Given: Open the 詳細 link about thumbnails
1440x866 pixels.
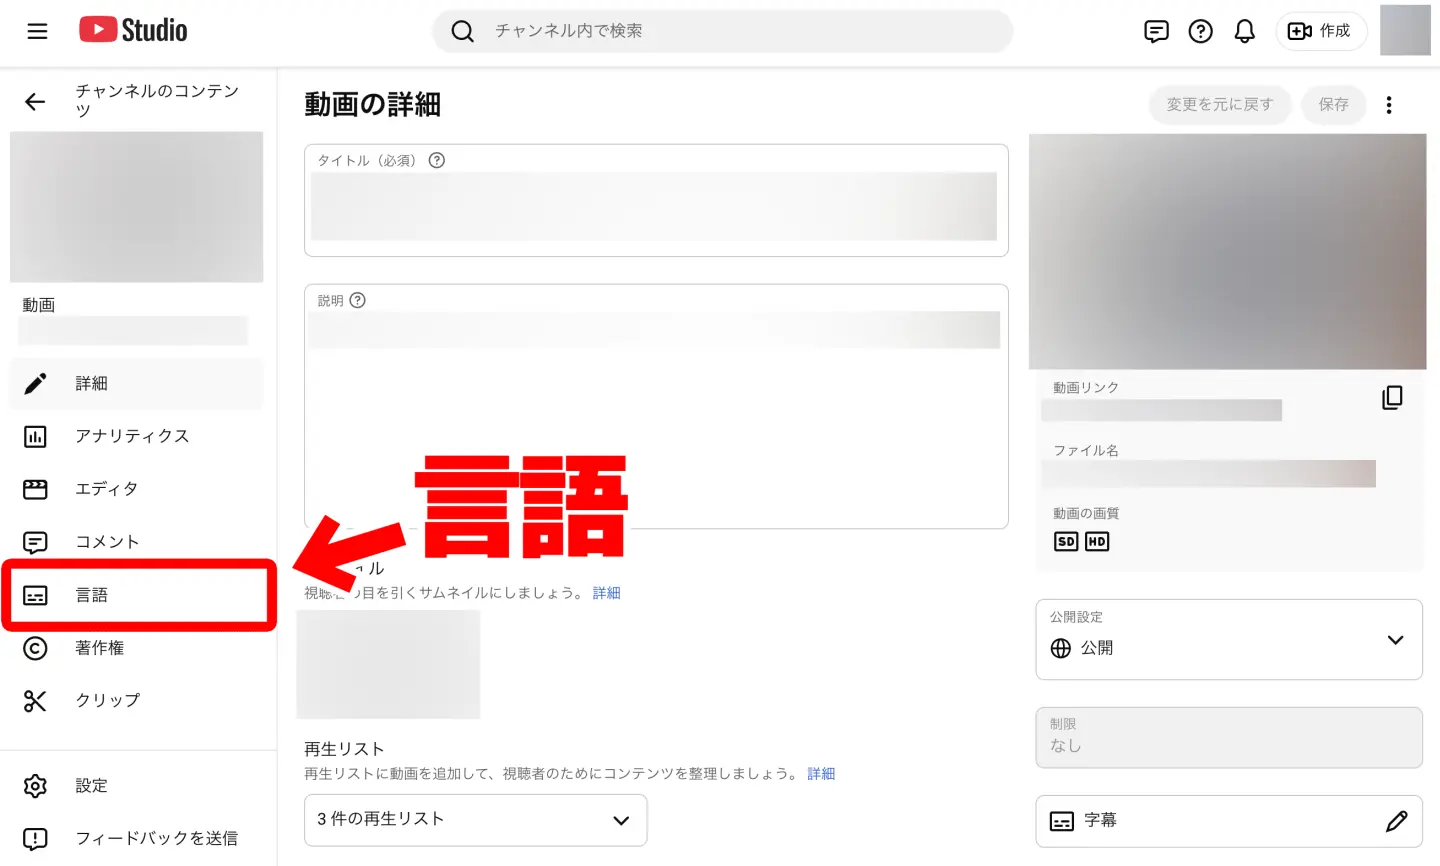Looking at the screenshot, I should pyautogui.click(x=607, y=593).
